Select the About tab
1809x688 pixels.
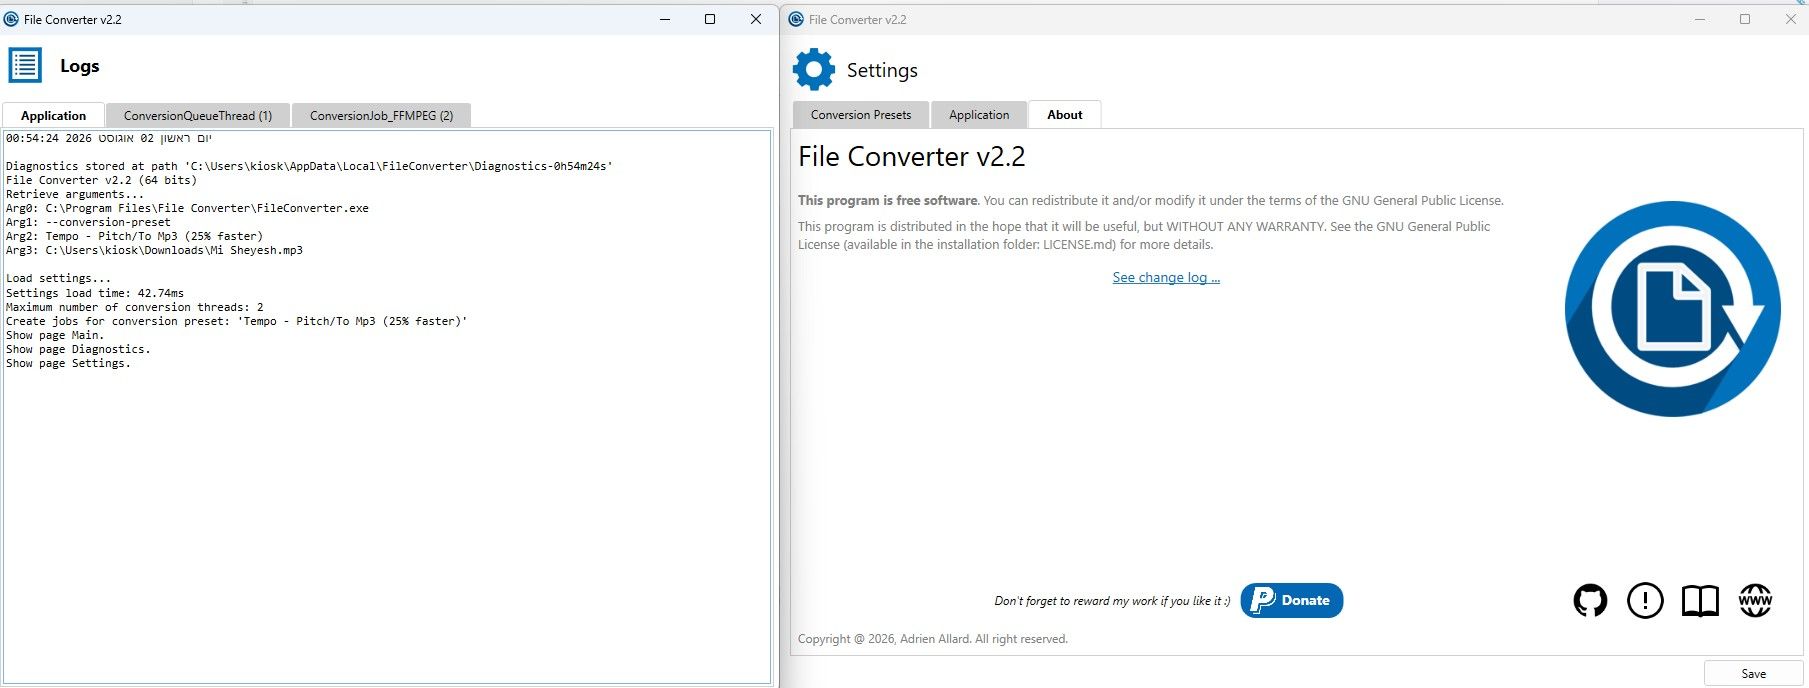click(x=1065, y=114)
